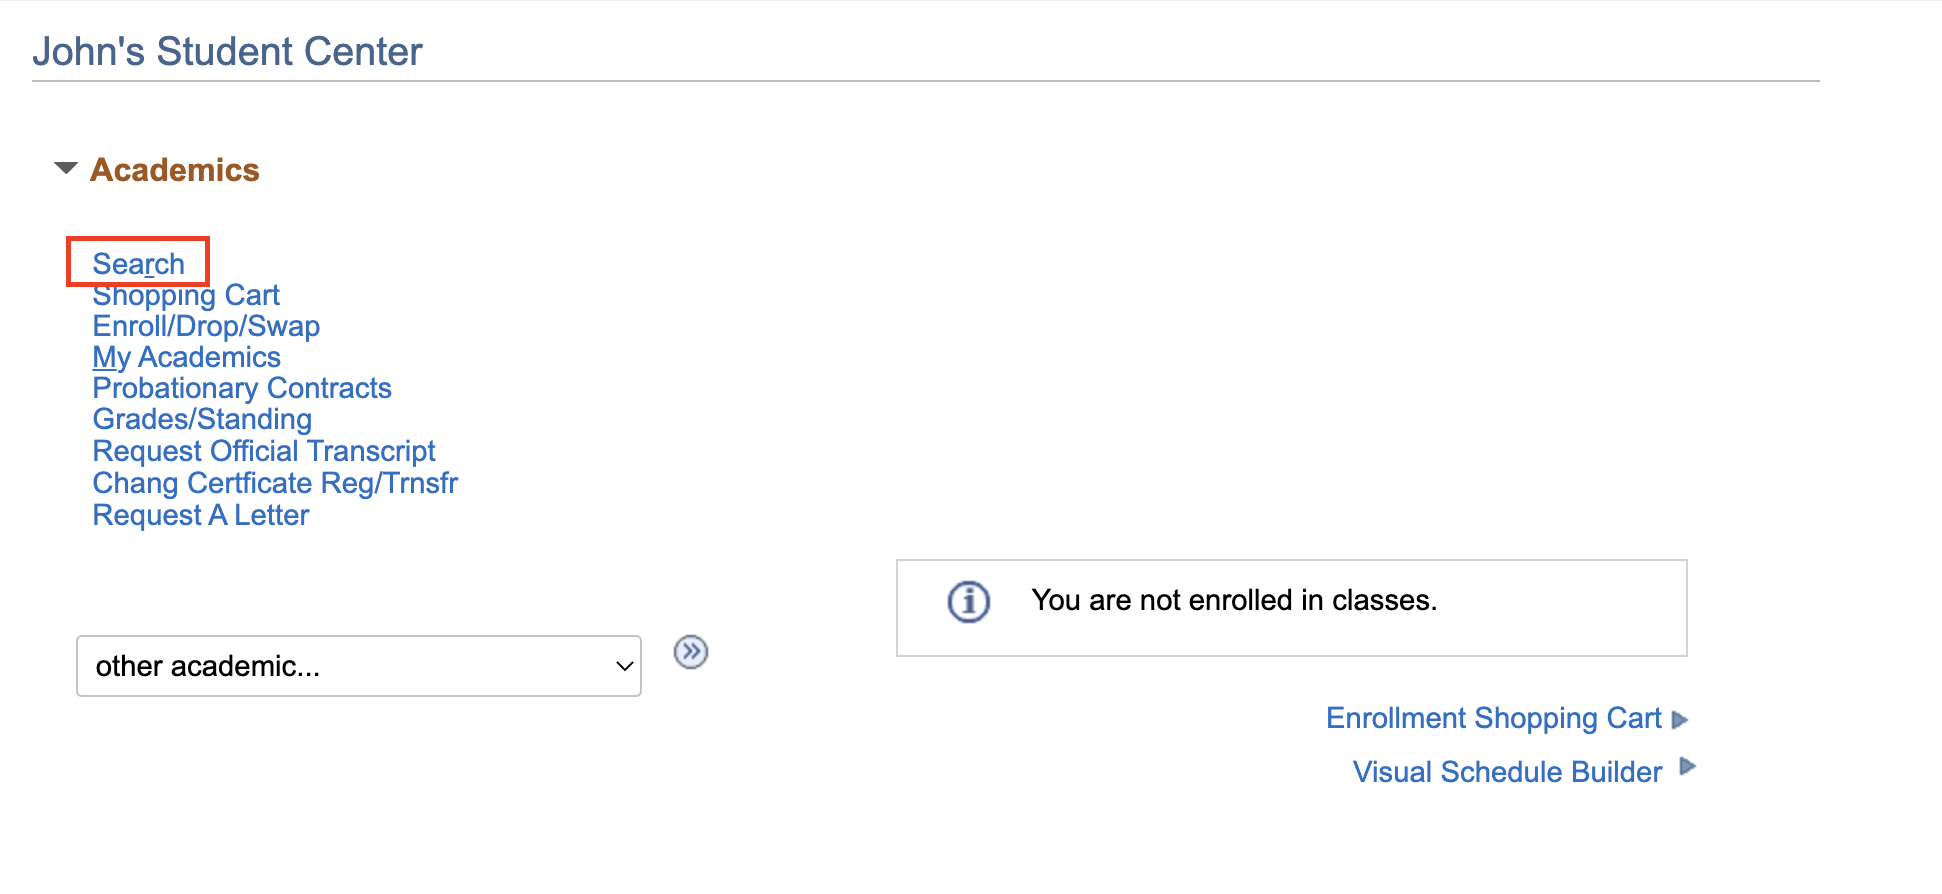1942x894 pixels.
Task: Click the information icon in message box
Action: pyautogui.click(x=968, y=602)
